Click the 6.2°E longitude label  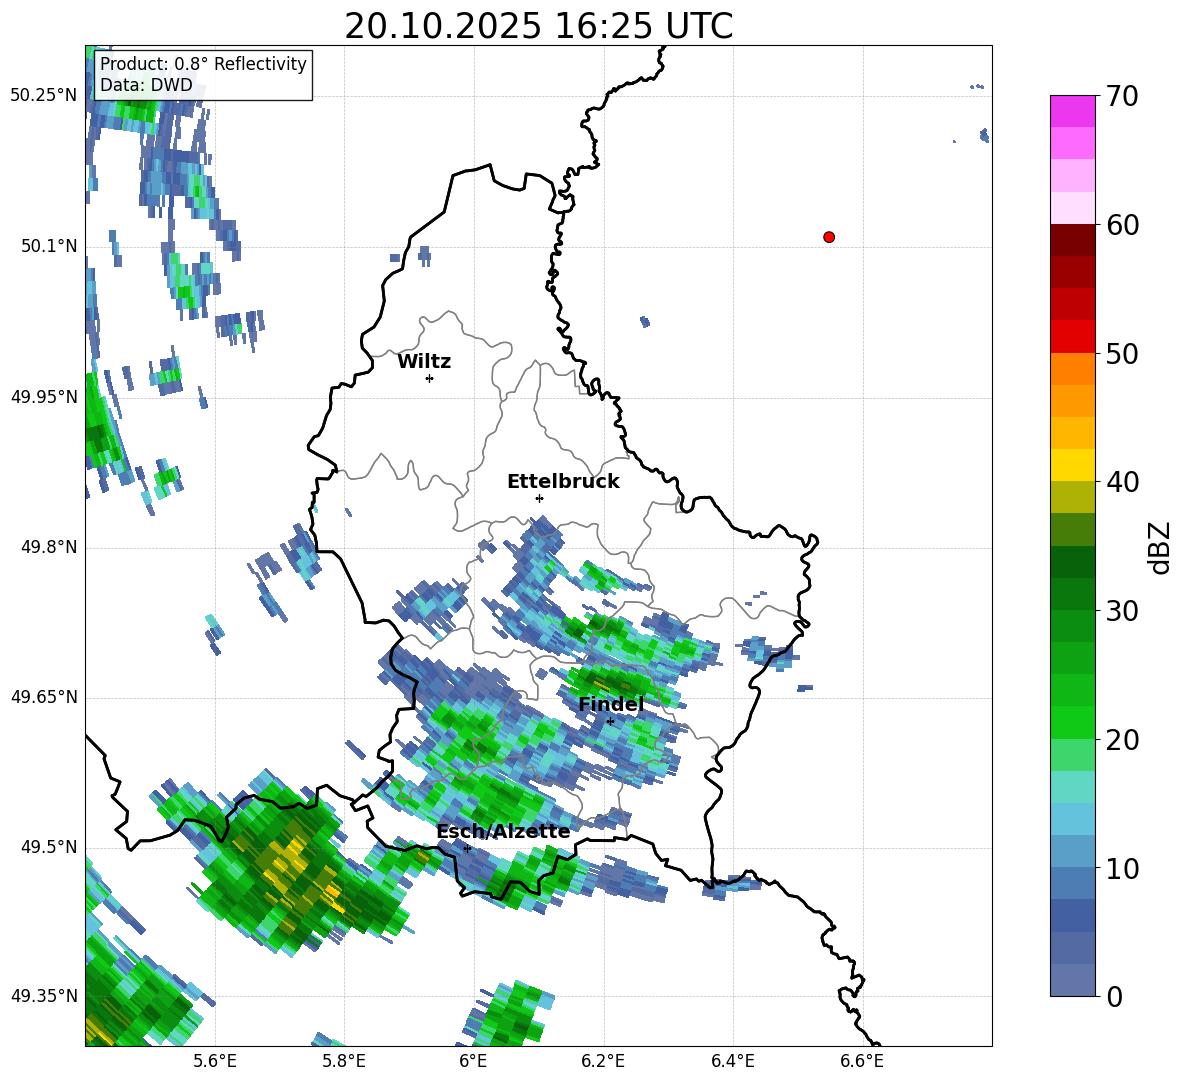click(603, 1061)
